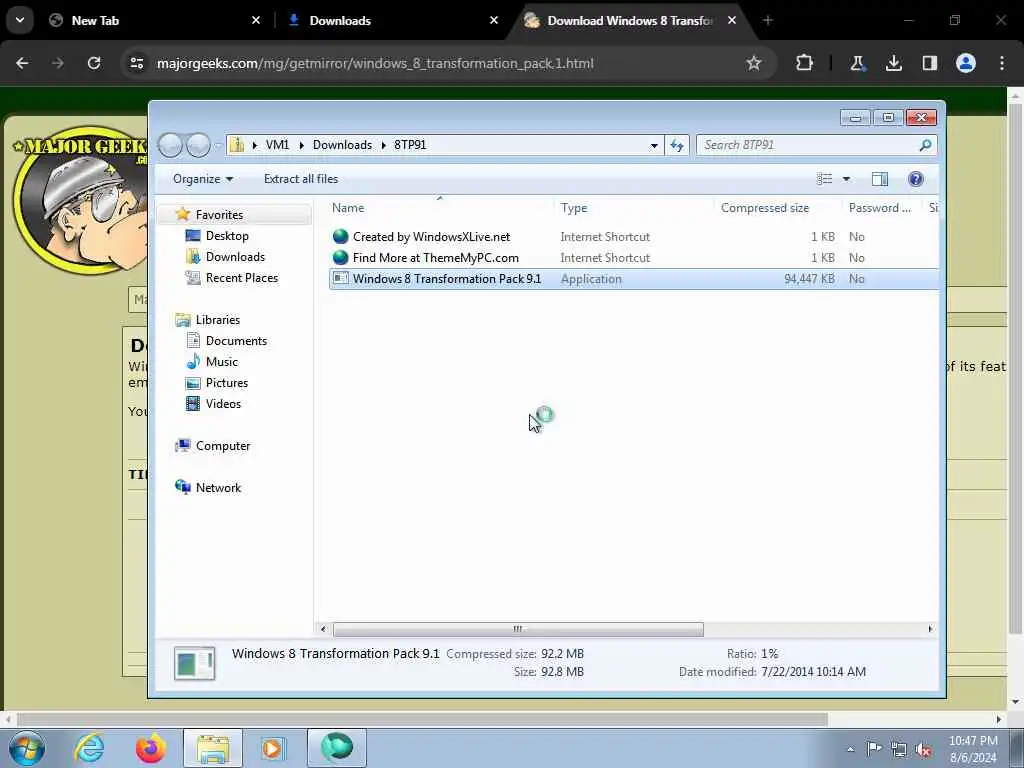Click Downloads in the Explorer breadcrumb
The image size is (1024, 768).
coord(342,145)
